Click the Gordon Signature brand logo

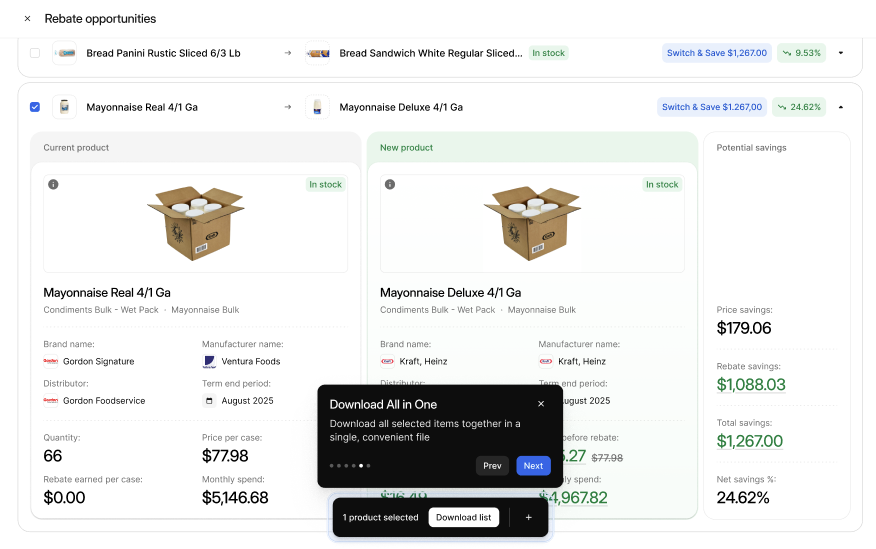51,361
